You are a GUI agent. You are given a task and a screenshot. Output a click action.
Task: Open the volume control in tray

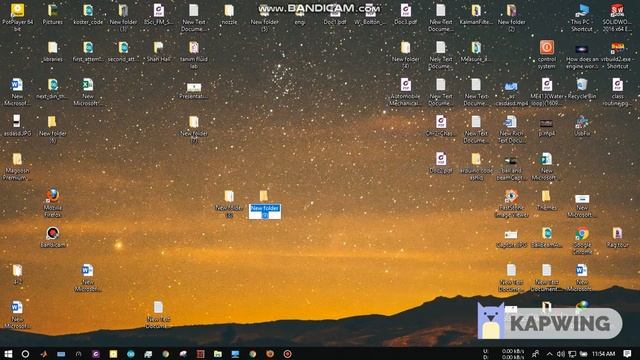click(560, 353)
